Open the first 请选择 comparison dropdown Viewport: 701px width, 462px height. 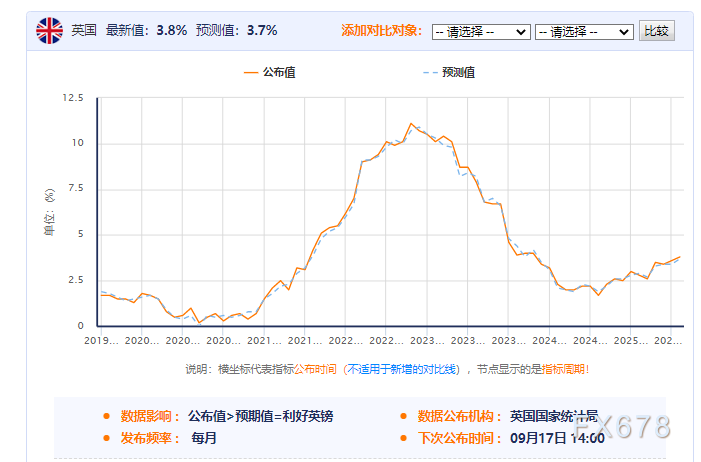[480, 32]
